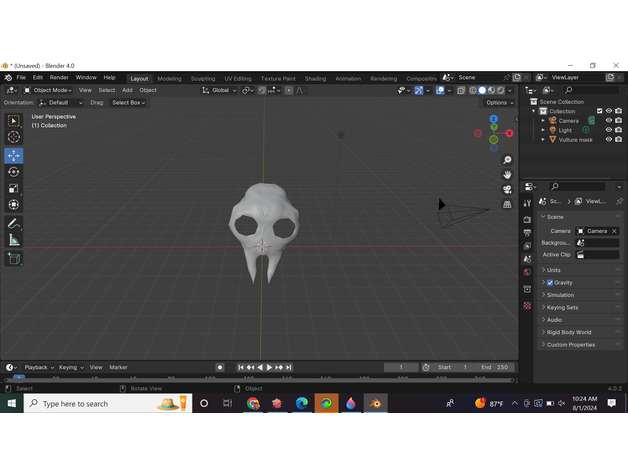Hide the Vulture mask object in viewport
Image resolution: width=628 pixels, height=472 pixels.
click(x=608, y=140)
